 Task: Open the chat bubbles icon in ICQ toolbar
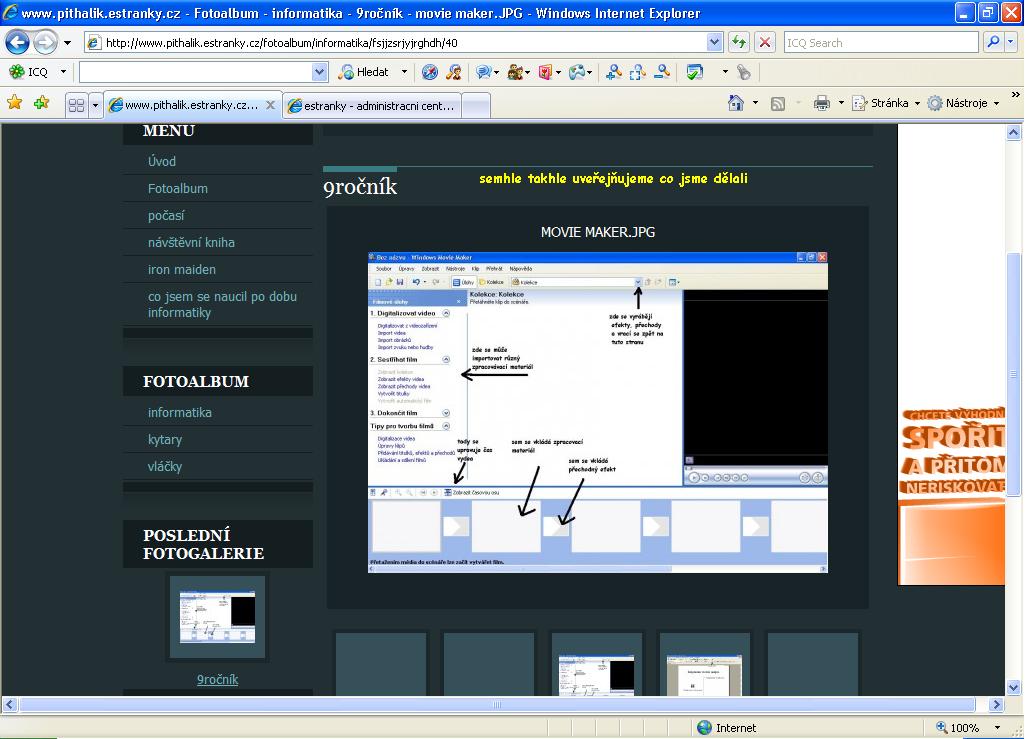click(484, 72)
